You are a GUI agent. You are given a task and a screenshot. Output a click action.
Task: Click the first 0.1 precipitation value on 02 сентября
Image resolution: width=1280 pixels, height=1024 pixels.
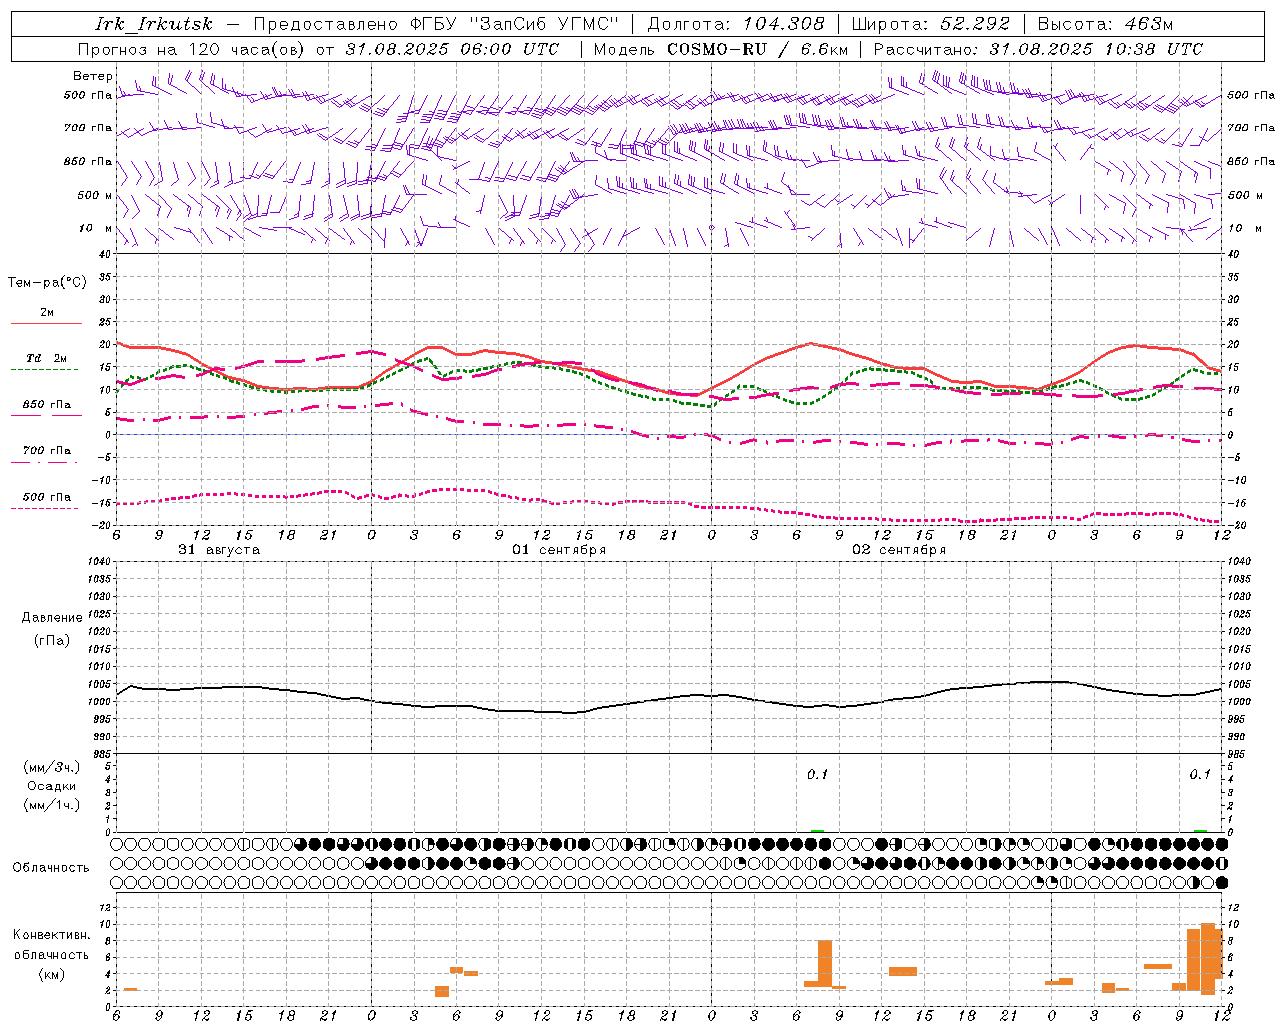click(x=818, y=774)
